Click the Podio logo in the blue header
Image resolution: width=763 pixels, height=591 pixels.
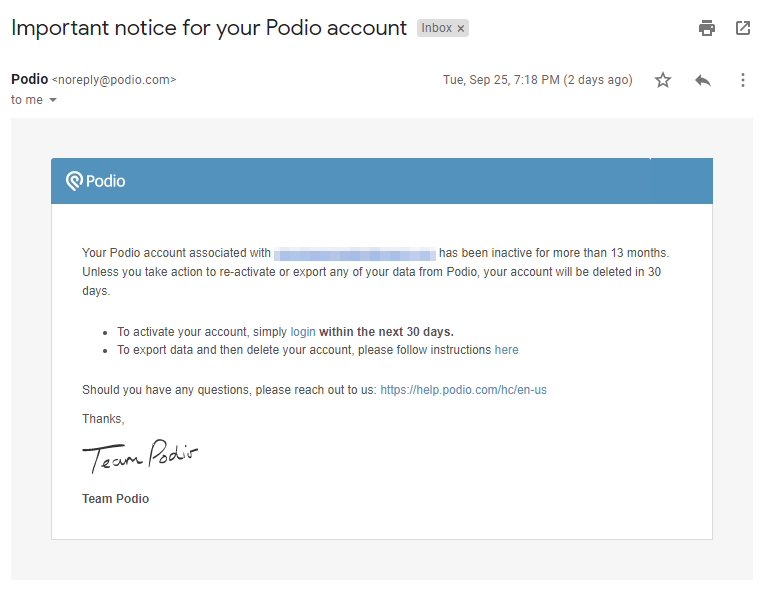pyautogui.click(x=96, y=181)
